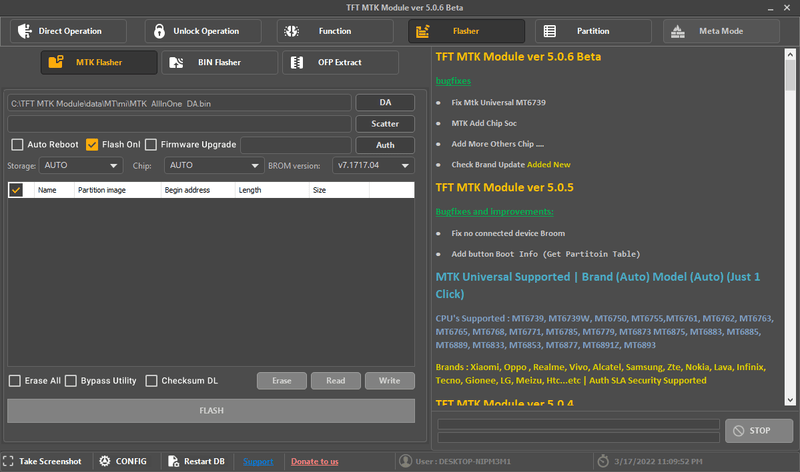The image size is (800, 472).
Task: Open the Meta Mode tab
Action: tap(721, 31)
